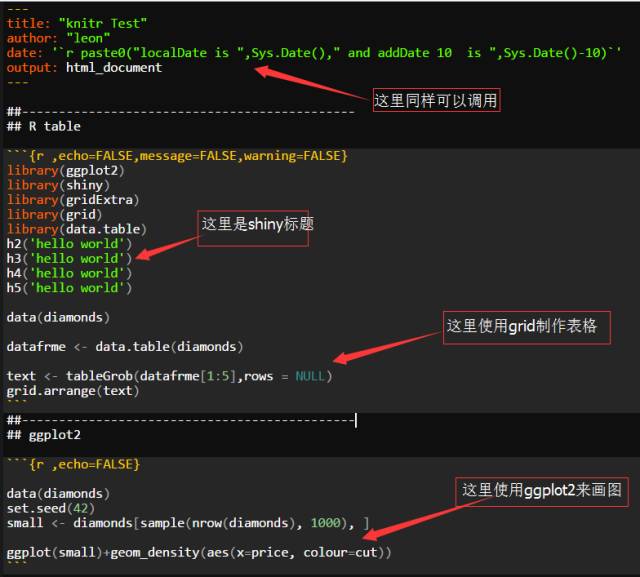Click the library(ggplot2) line
640x577 pixels.
(x=65, y=171)
